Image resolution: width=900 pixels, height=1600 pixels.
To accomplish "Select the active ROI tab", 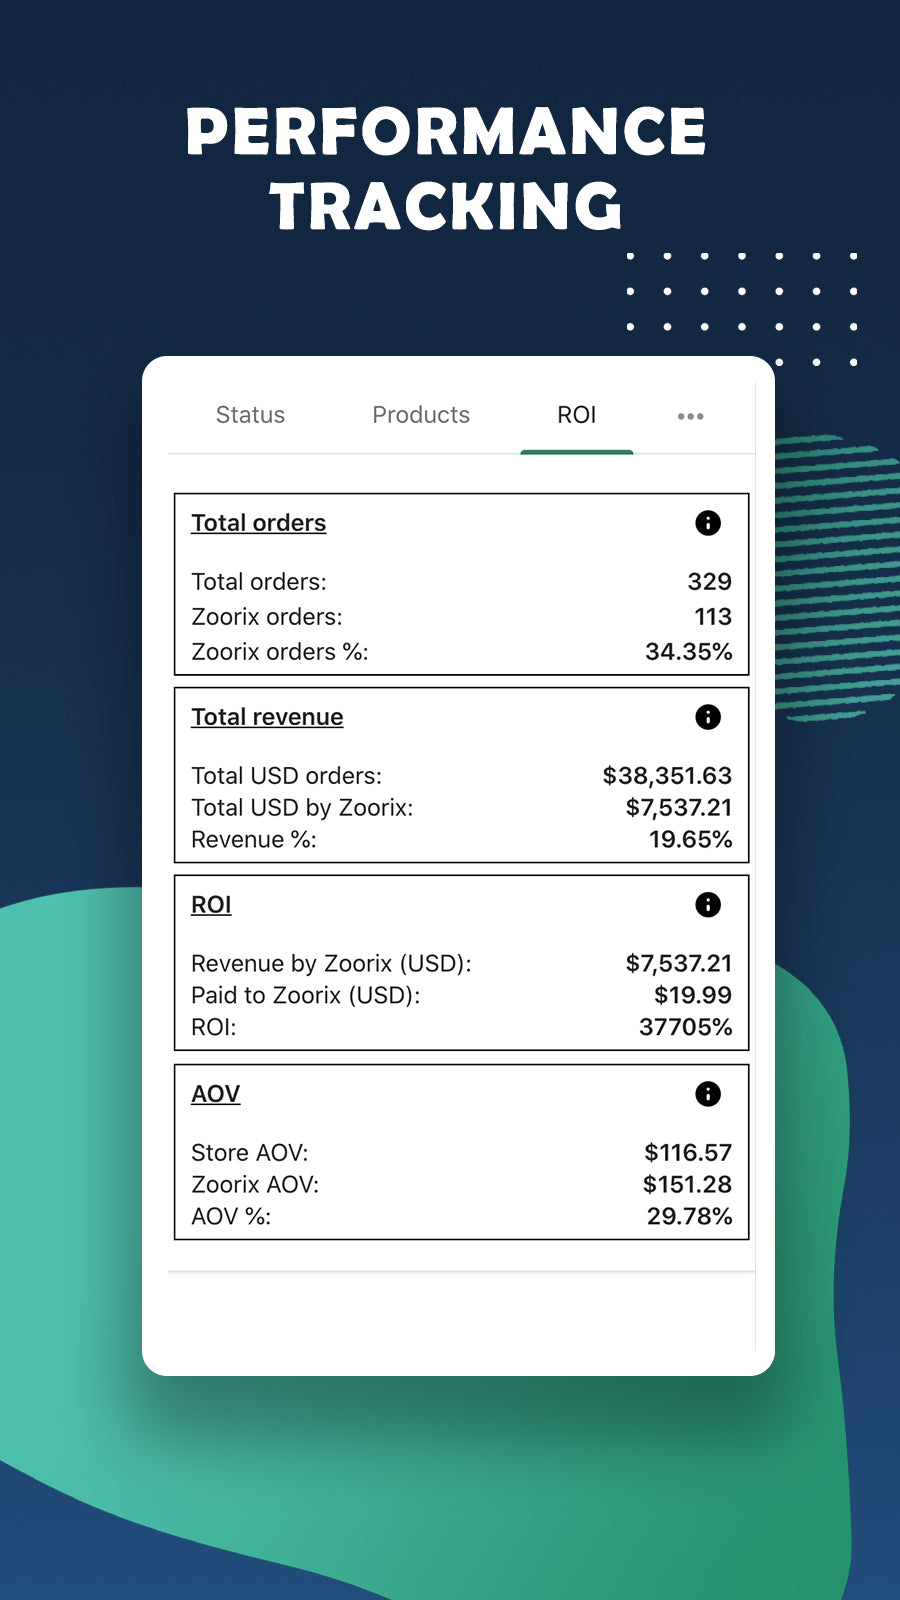I will coord(577,415).
